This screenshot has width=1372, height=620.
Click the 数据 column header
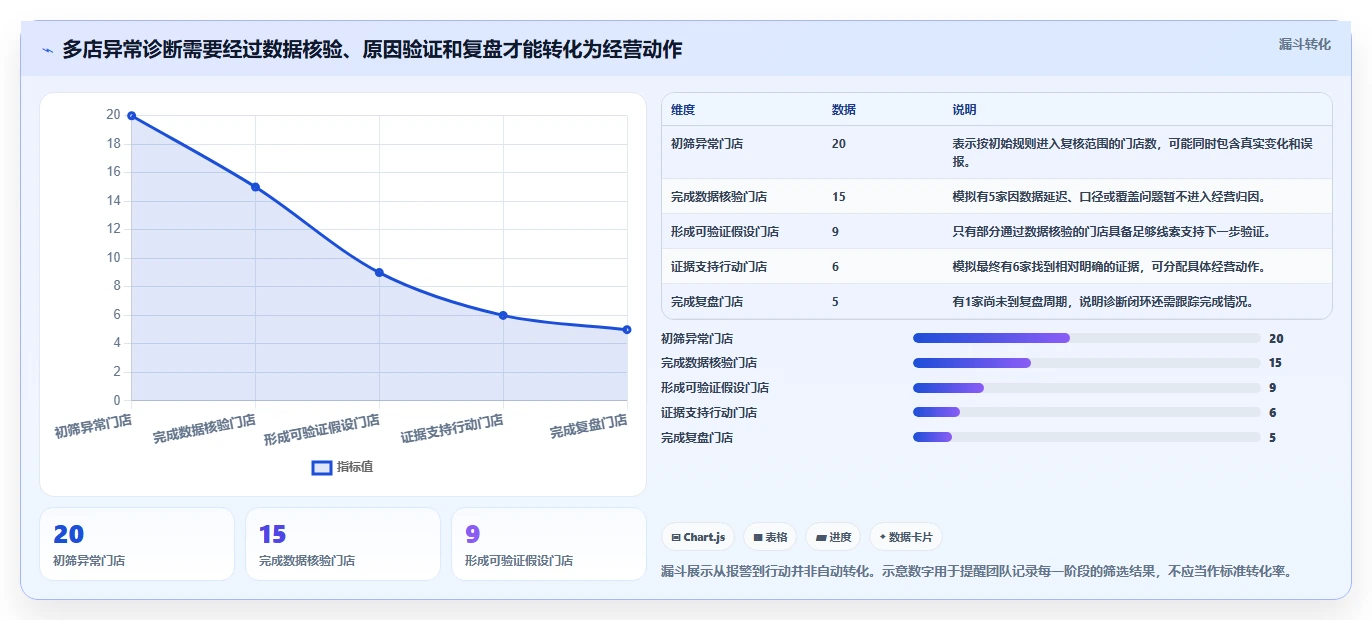(843, 110)
